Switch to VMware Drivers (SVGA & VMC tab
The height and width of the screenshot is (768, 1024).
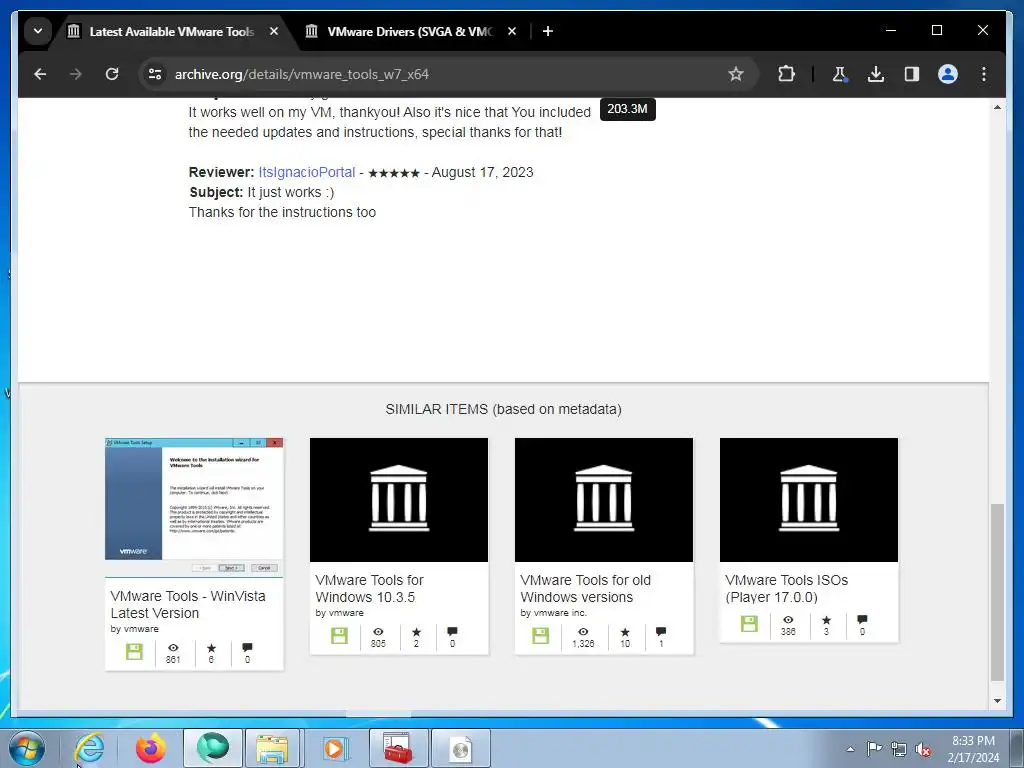click(x=410, y=31)
